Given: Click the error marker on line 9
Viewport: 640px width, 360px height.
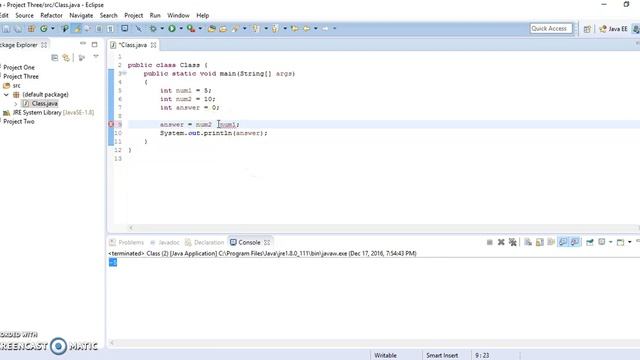Looking at the screenshot, I should [x=111, y=124].
